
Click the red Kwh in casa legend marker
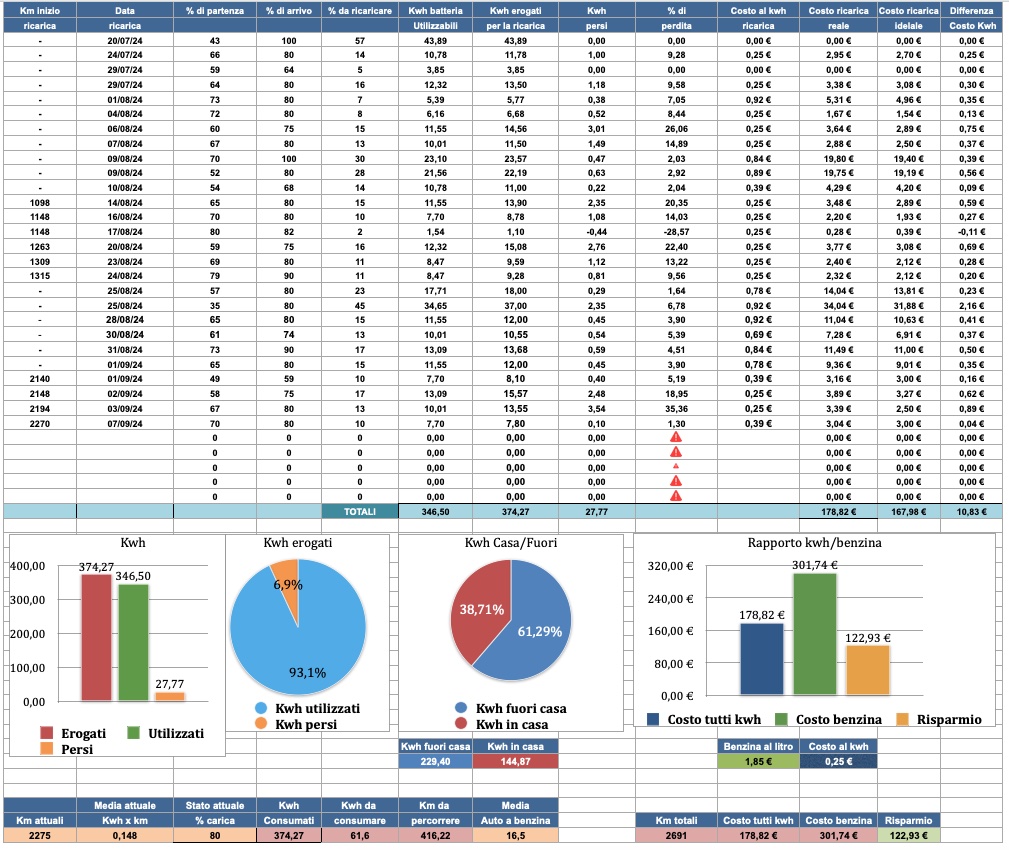click(459, 723)
